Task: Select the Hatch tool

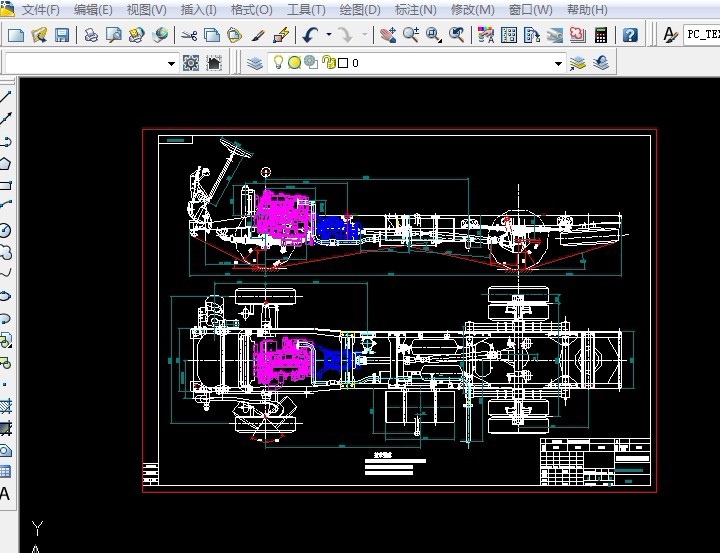Action: [6, 406]
